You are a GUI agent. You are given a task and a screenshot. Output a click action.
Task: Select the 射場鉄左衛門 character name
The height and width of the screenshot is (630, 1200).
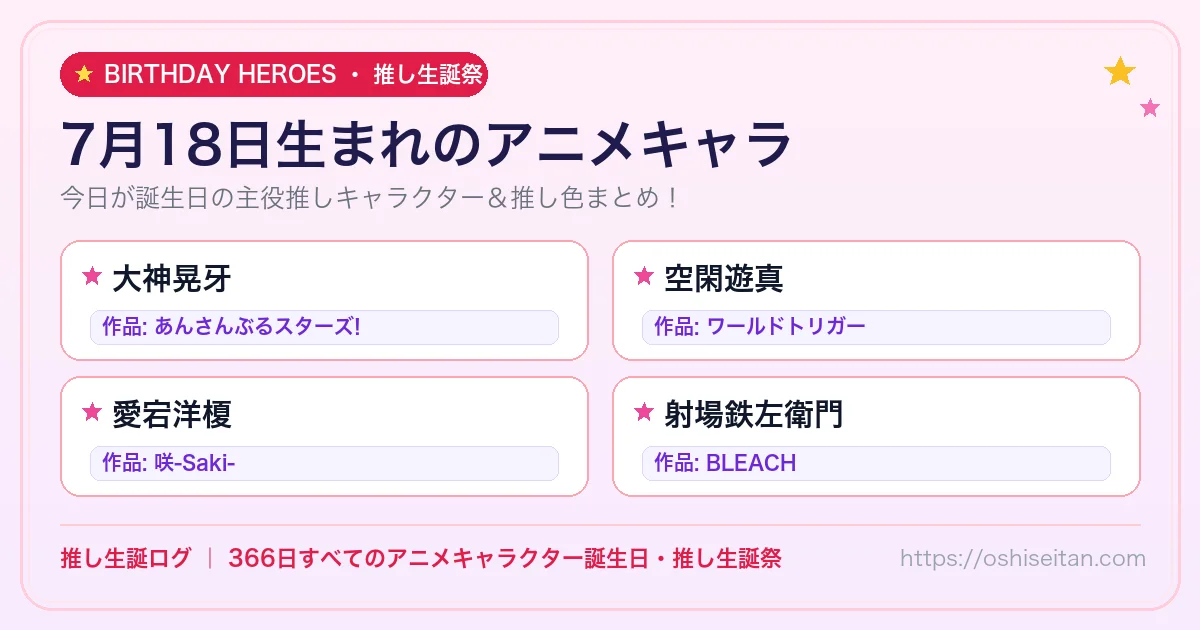point(754,413)
